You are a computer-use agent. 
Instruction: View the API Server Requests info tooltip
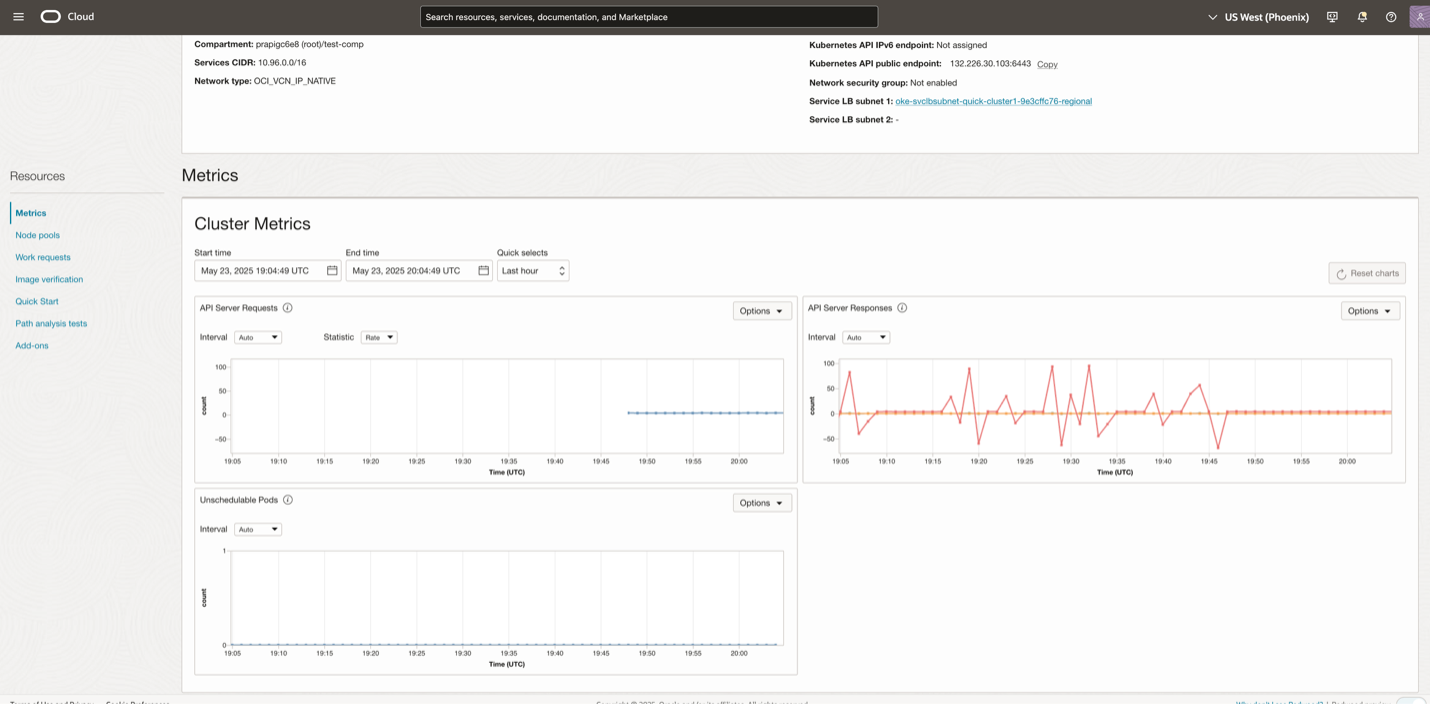[x=288, y=307]
